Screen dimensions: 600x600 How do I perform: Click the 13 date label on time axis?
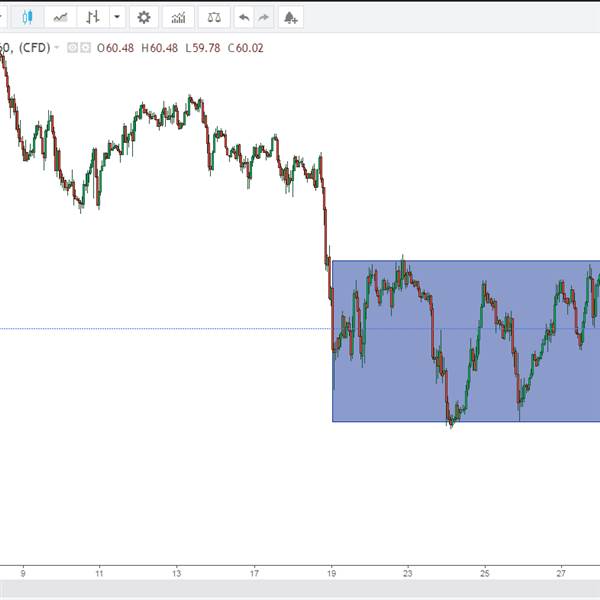coord(176,573)
